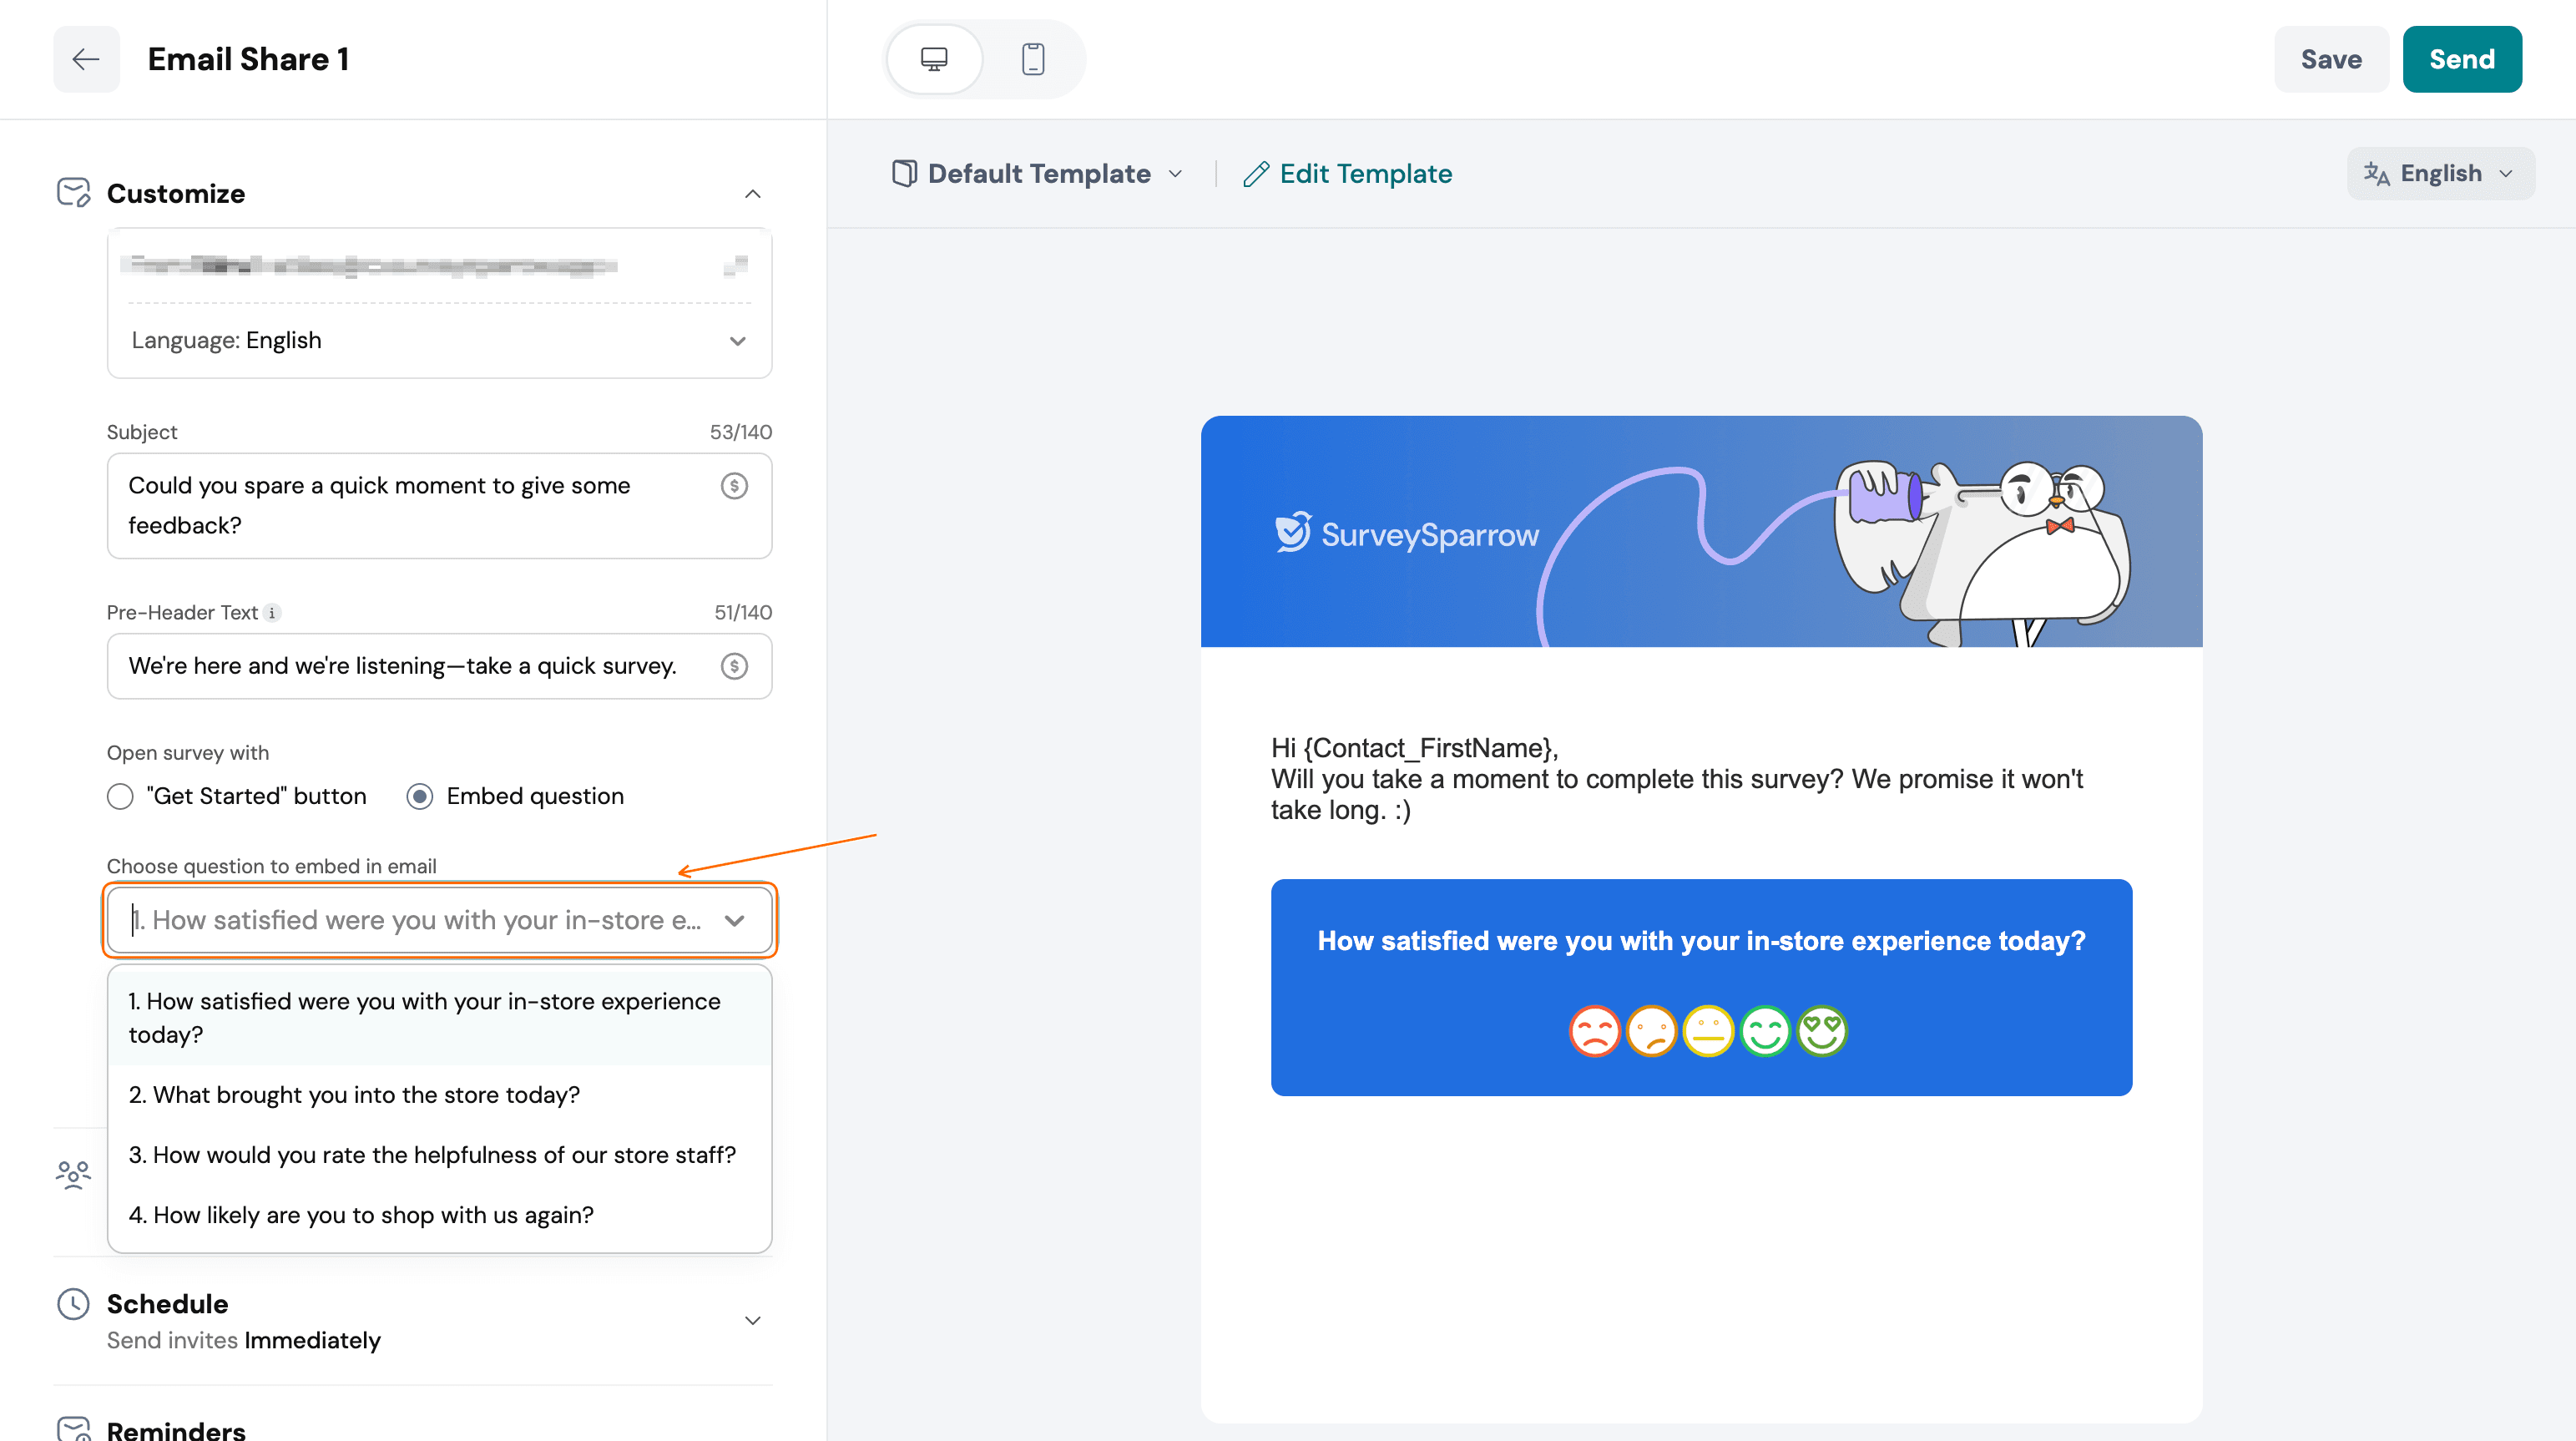The image size is (2576, 1441).
Task: Click the very unhappy red smiley
Action: tap(1594, 1031)
